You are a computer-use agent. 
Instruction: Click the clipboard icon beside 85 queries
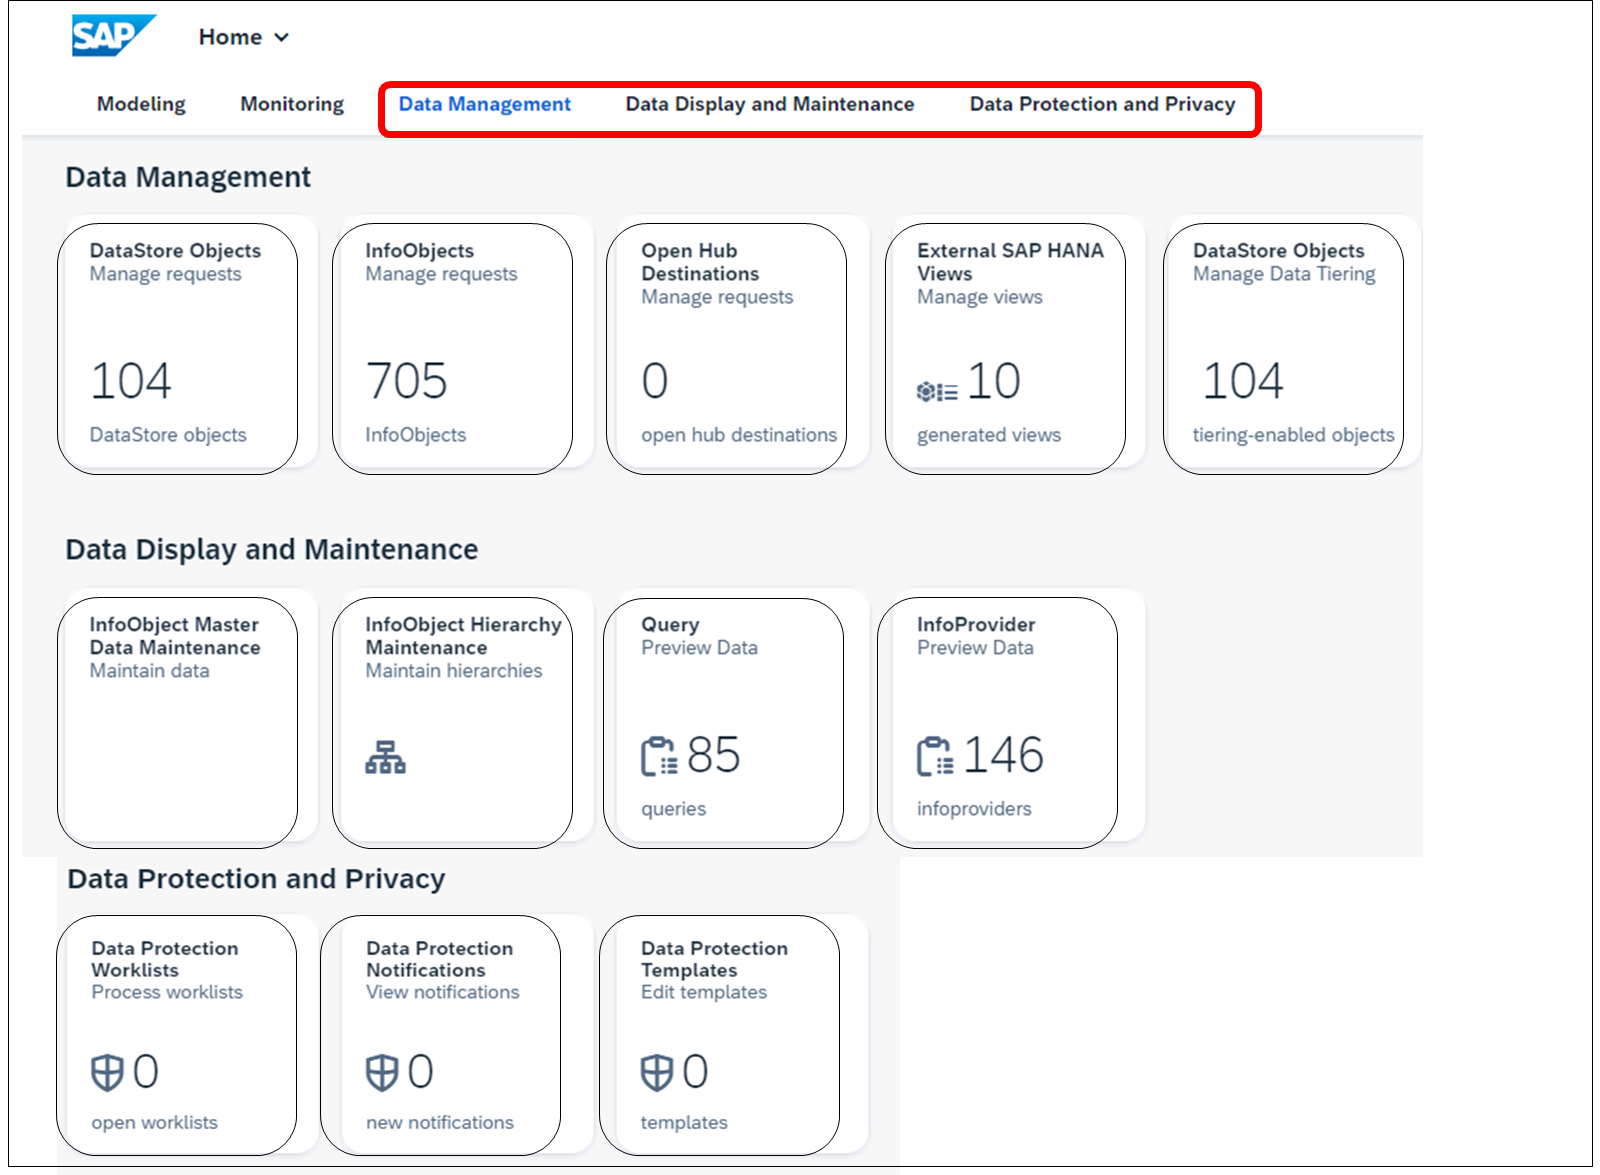click(659, 756)
